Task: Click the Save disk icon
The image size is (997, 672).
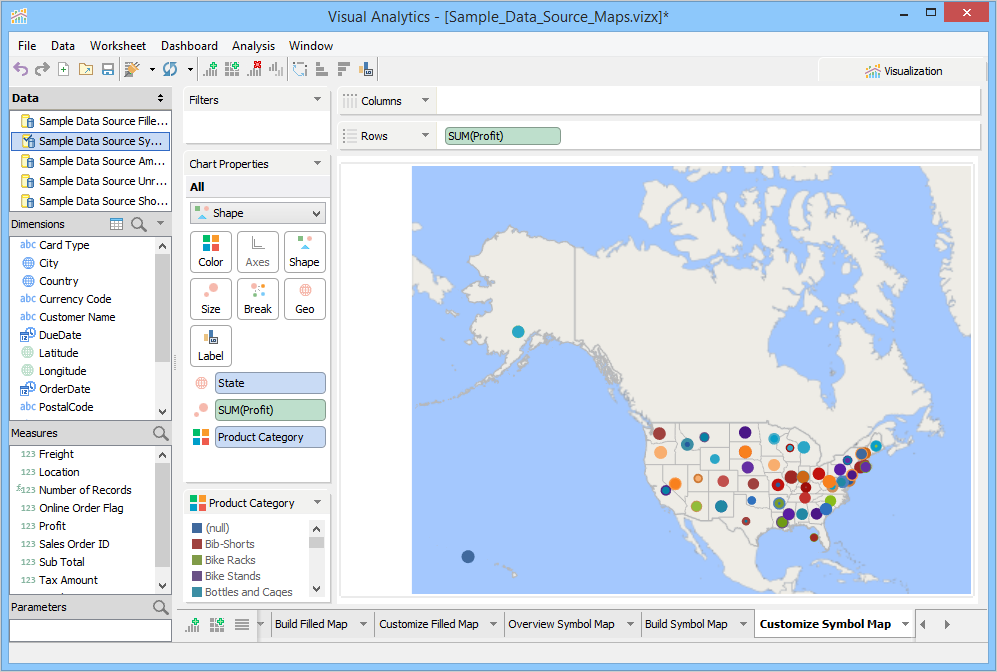Action: [108, 69]
